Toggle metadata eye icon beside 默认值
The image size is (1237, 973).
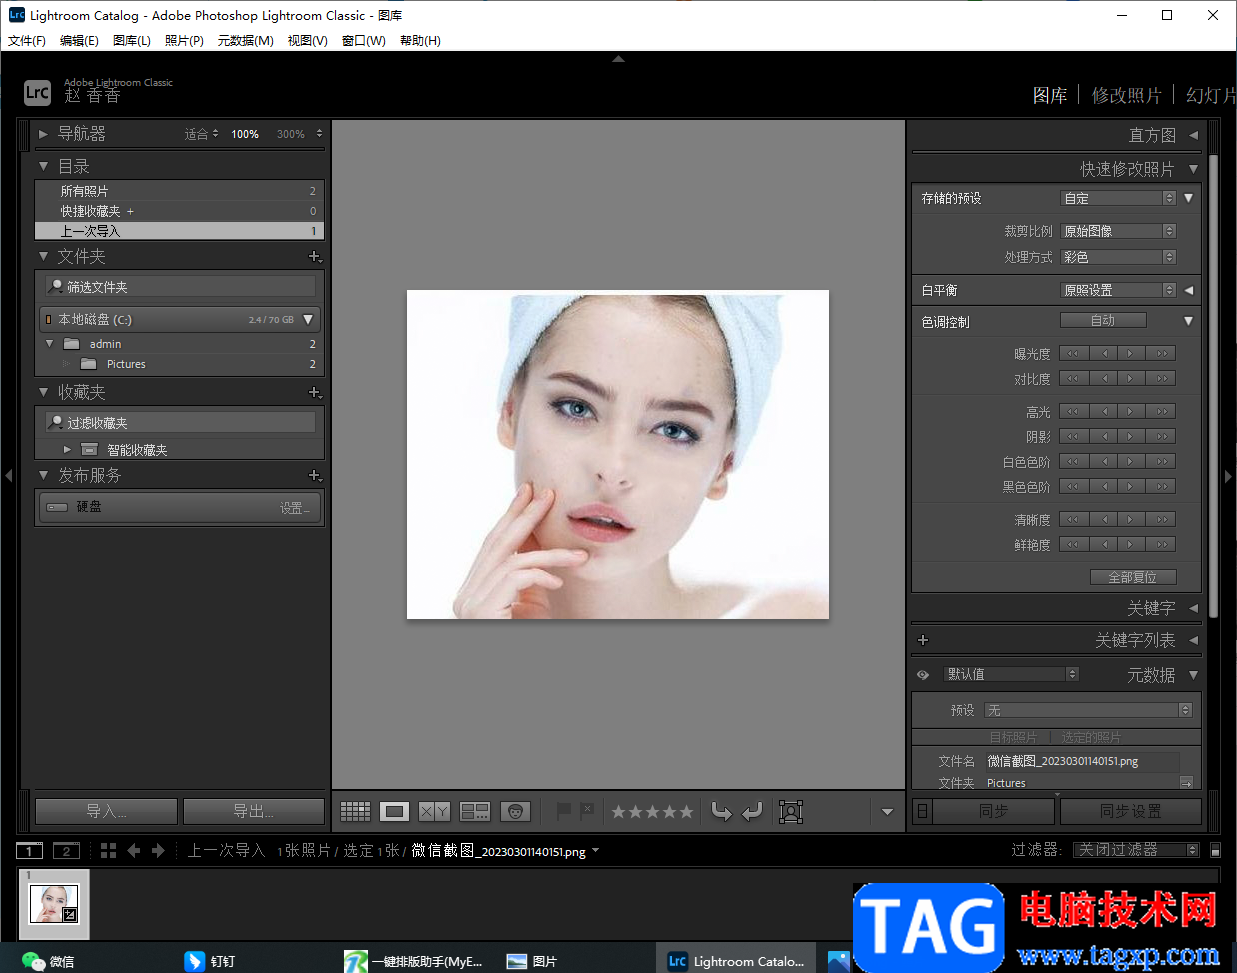(923, 675)
